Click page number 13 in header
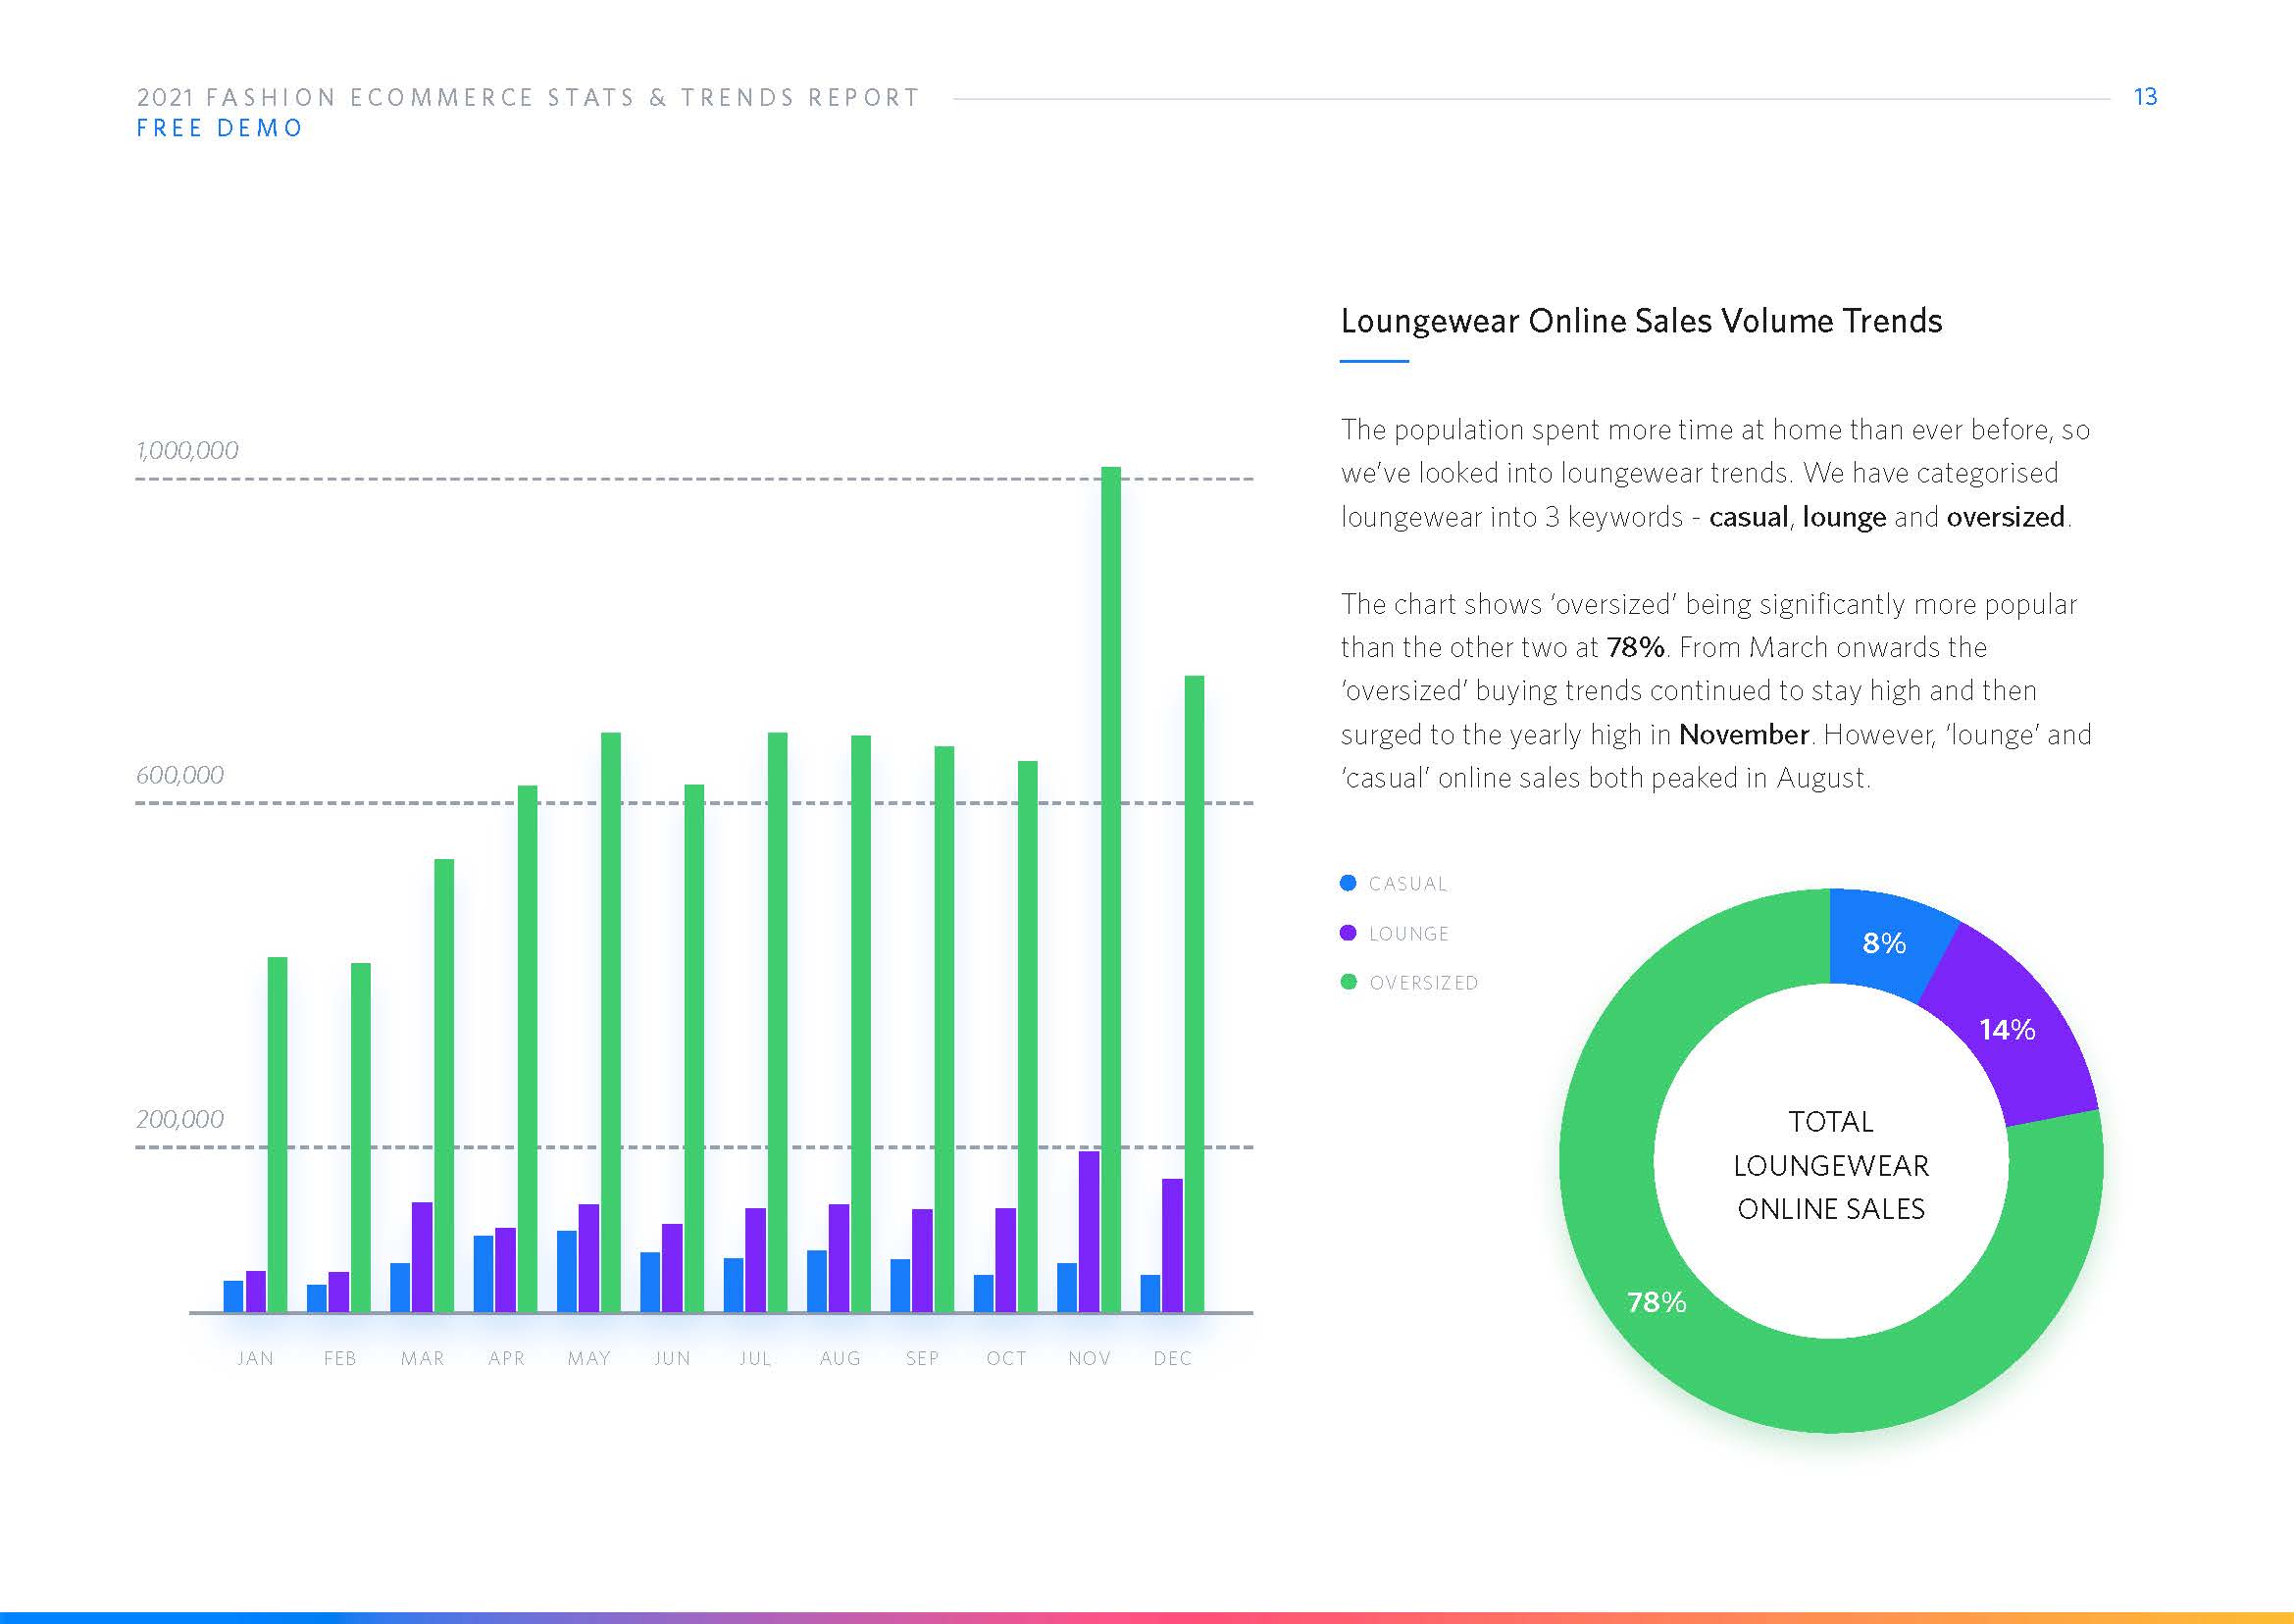This screenshot has width=2294, height=1624. tap(2144, 97)
